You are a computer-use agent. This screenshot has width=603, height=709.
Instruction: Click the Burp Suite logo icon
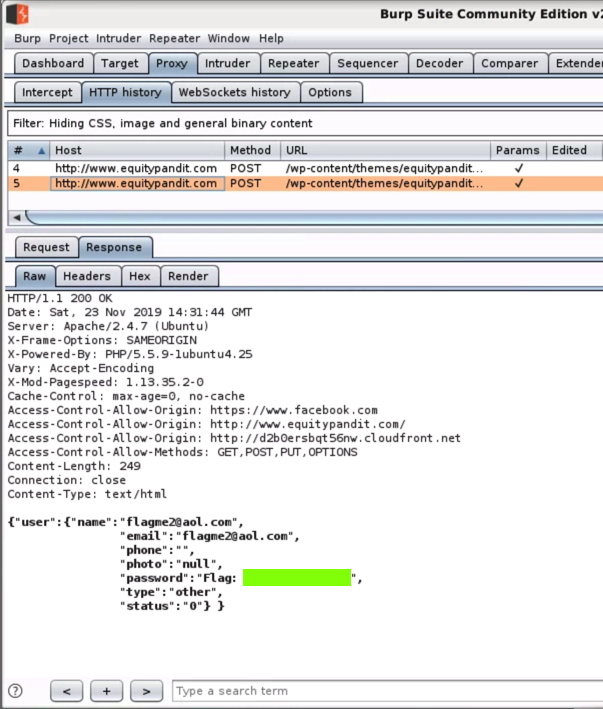[x=18, y=14]
